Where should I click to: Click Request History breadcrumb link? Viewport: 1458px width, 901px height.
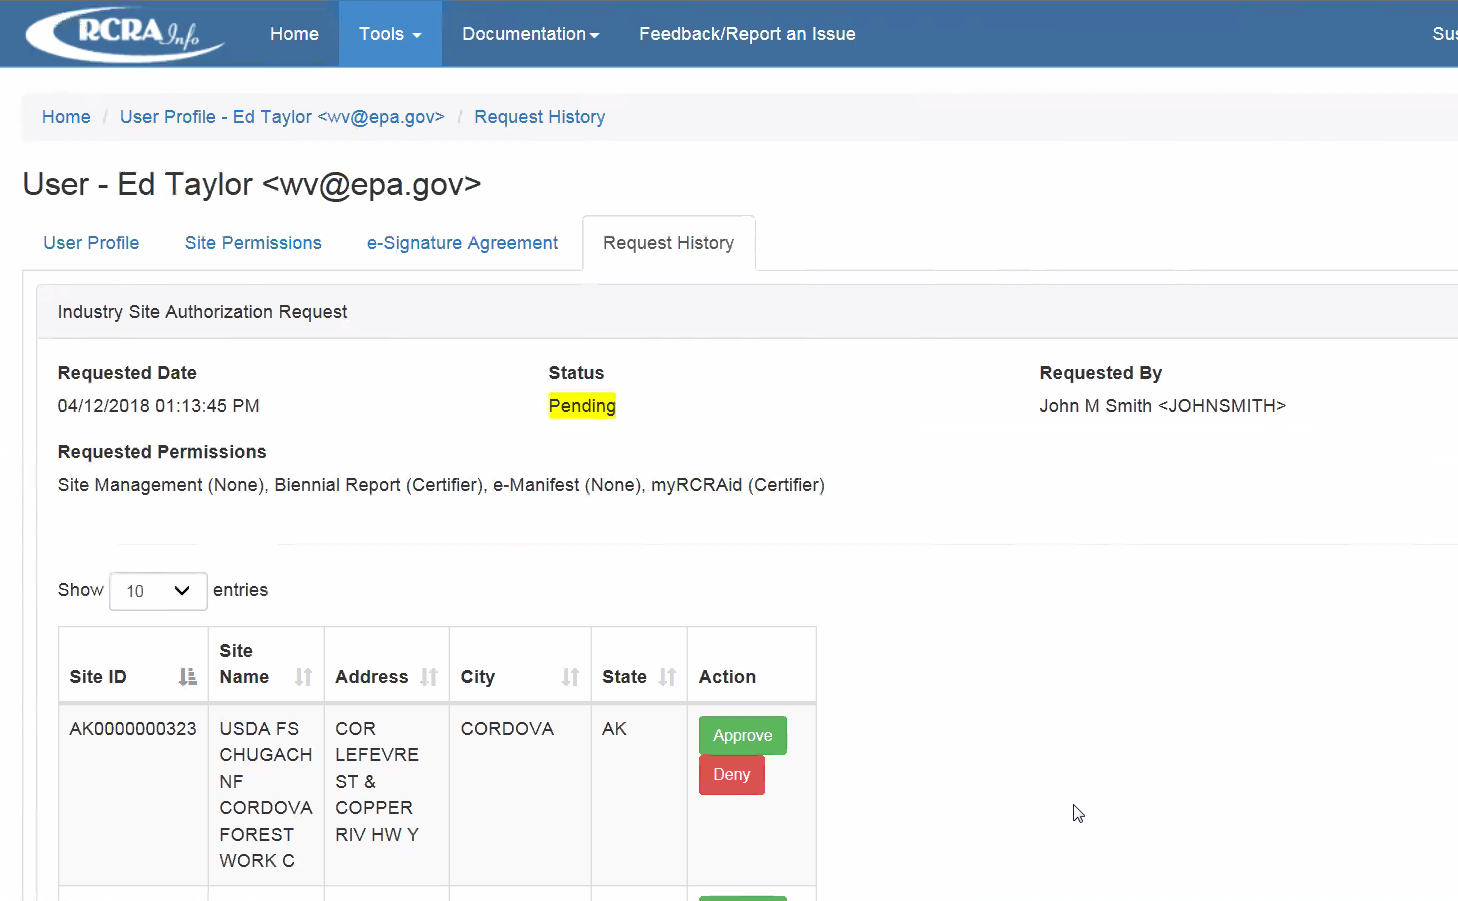click(539, 117)
